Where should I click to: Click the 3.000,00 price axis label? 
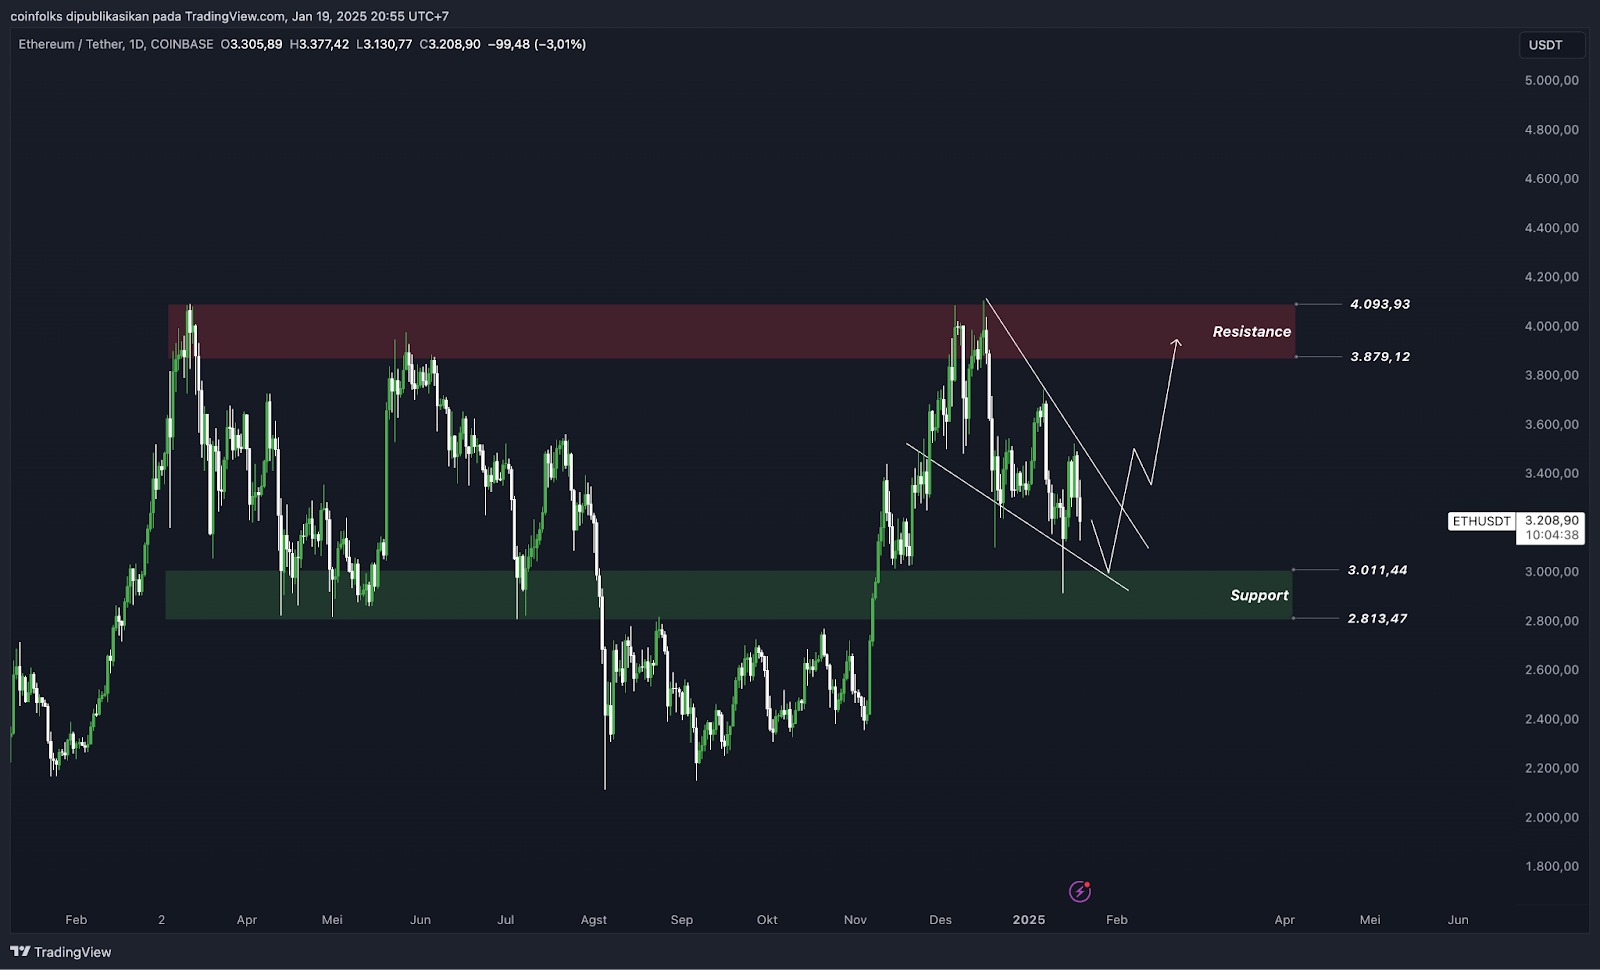(1552, 571)
